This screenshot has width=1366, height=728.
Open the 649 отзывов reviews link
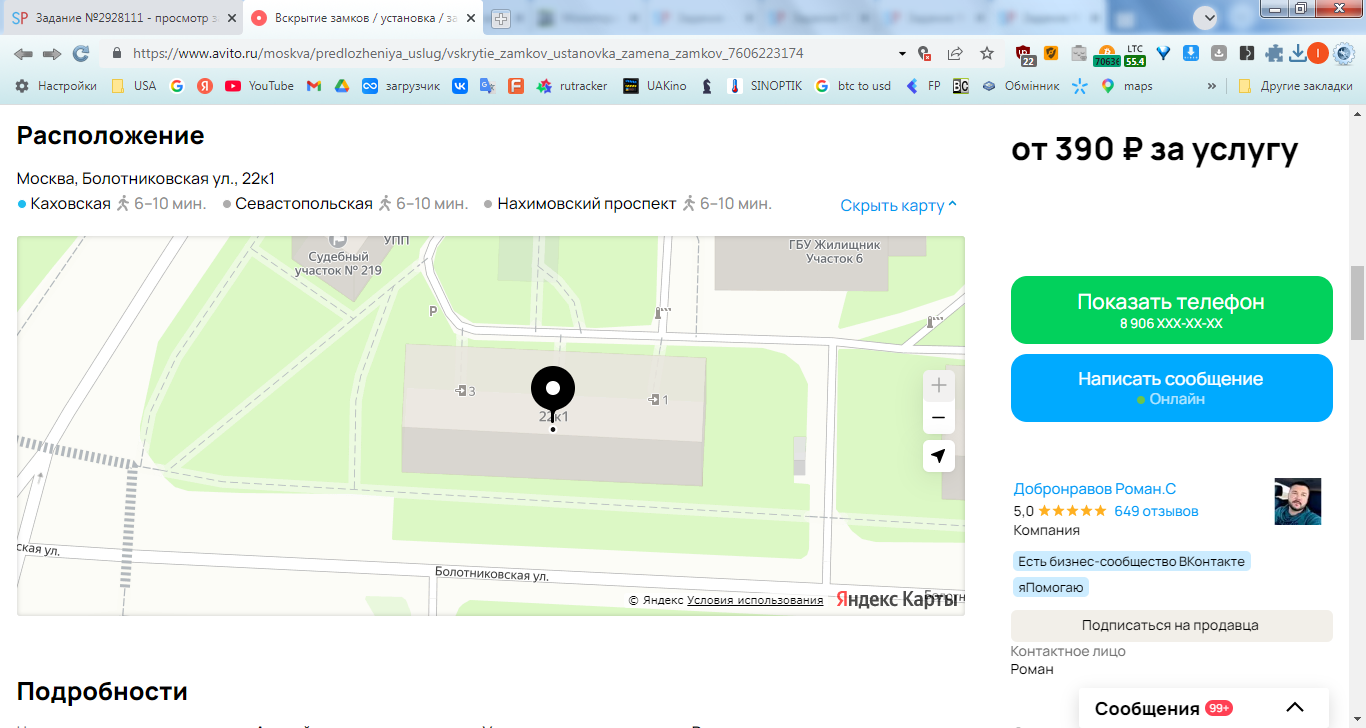coord(1156,511)
